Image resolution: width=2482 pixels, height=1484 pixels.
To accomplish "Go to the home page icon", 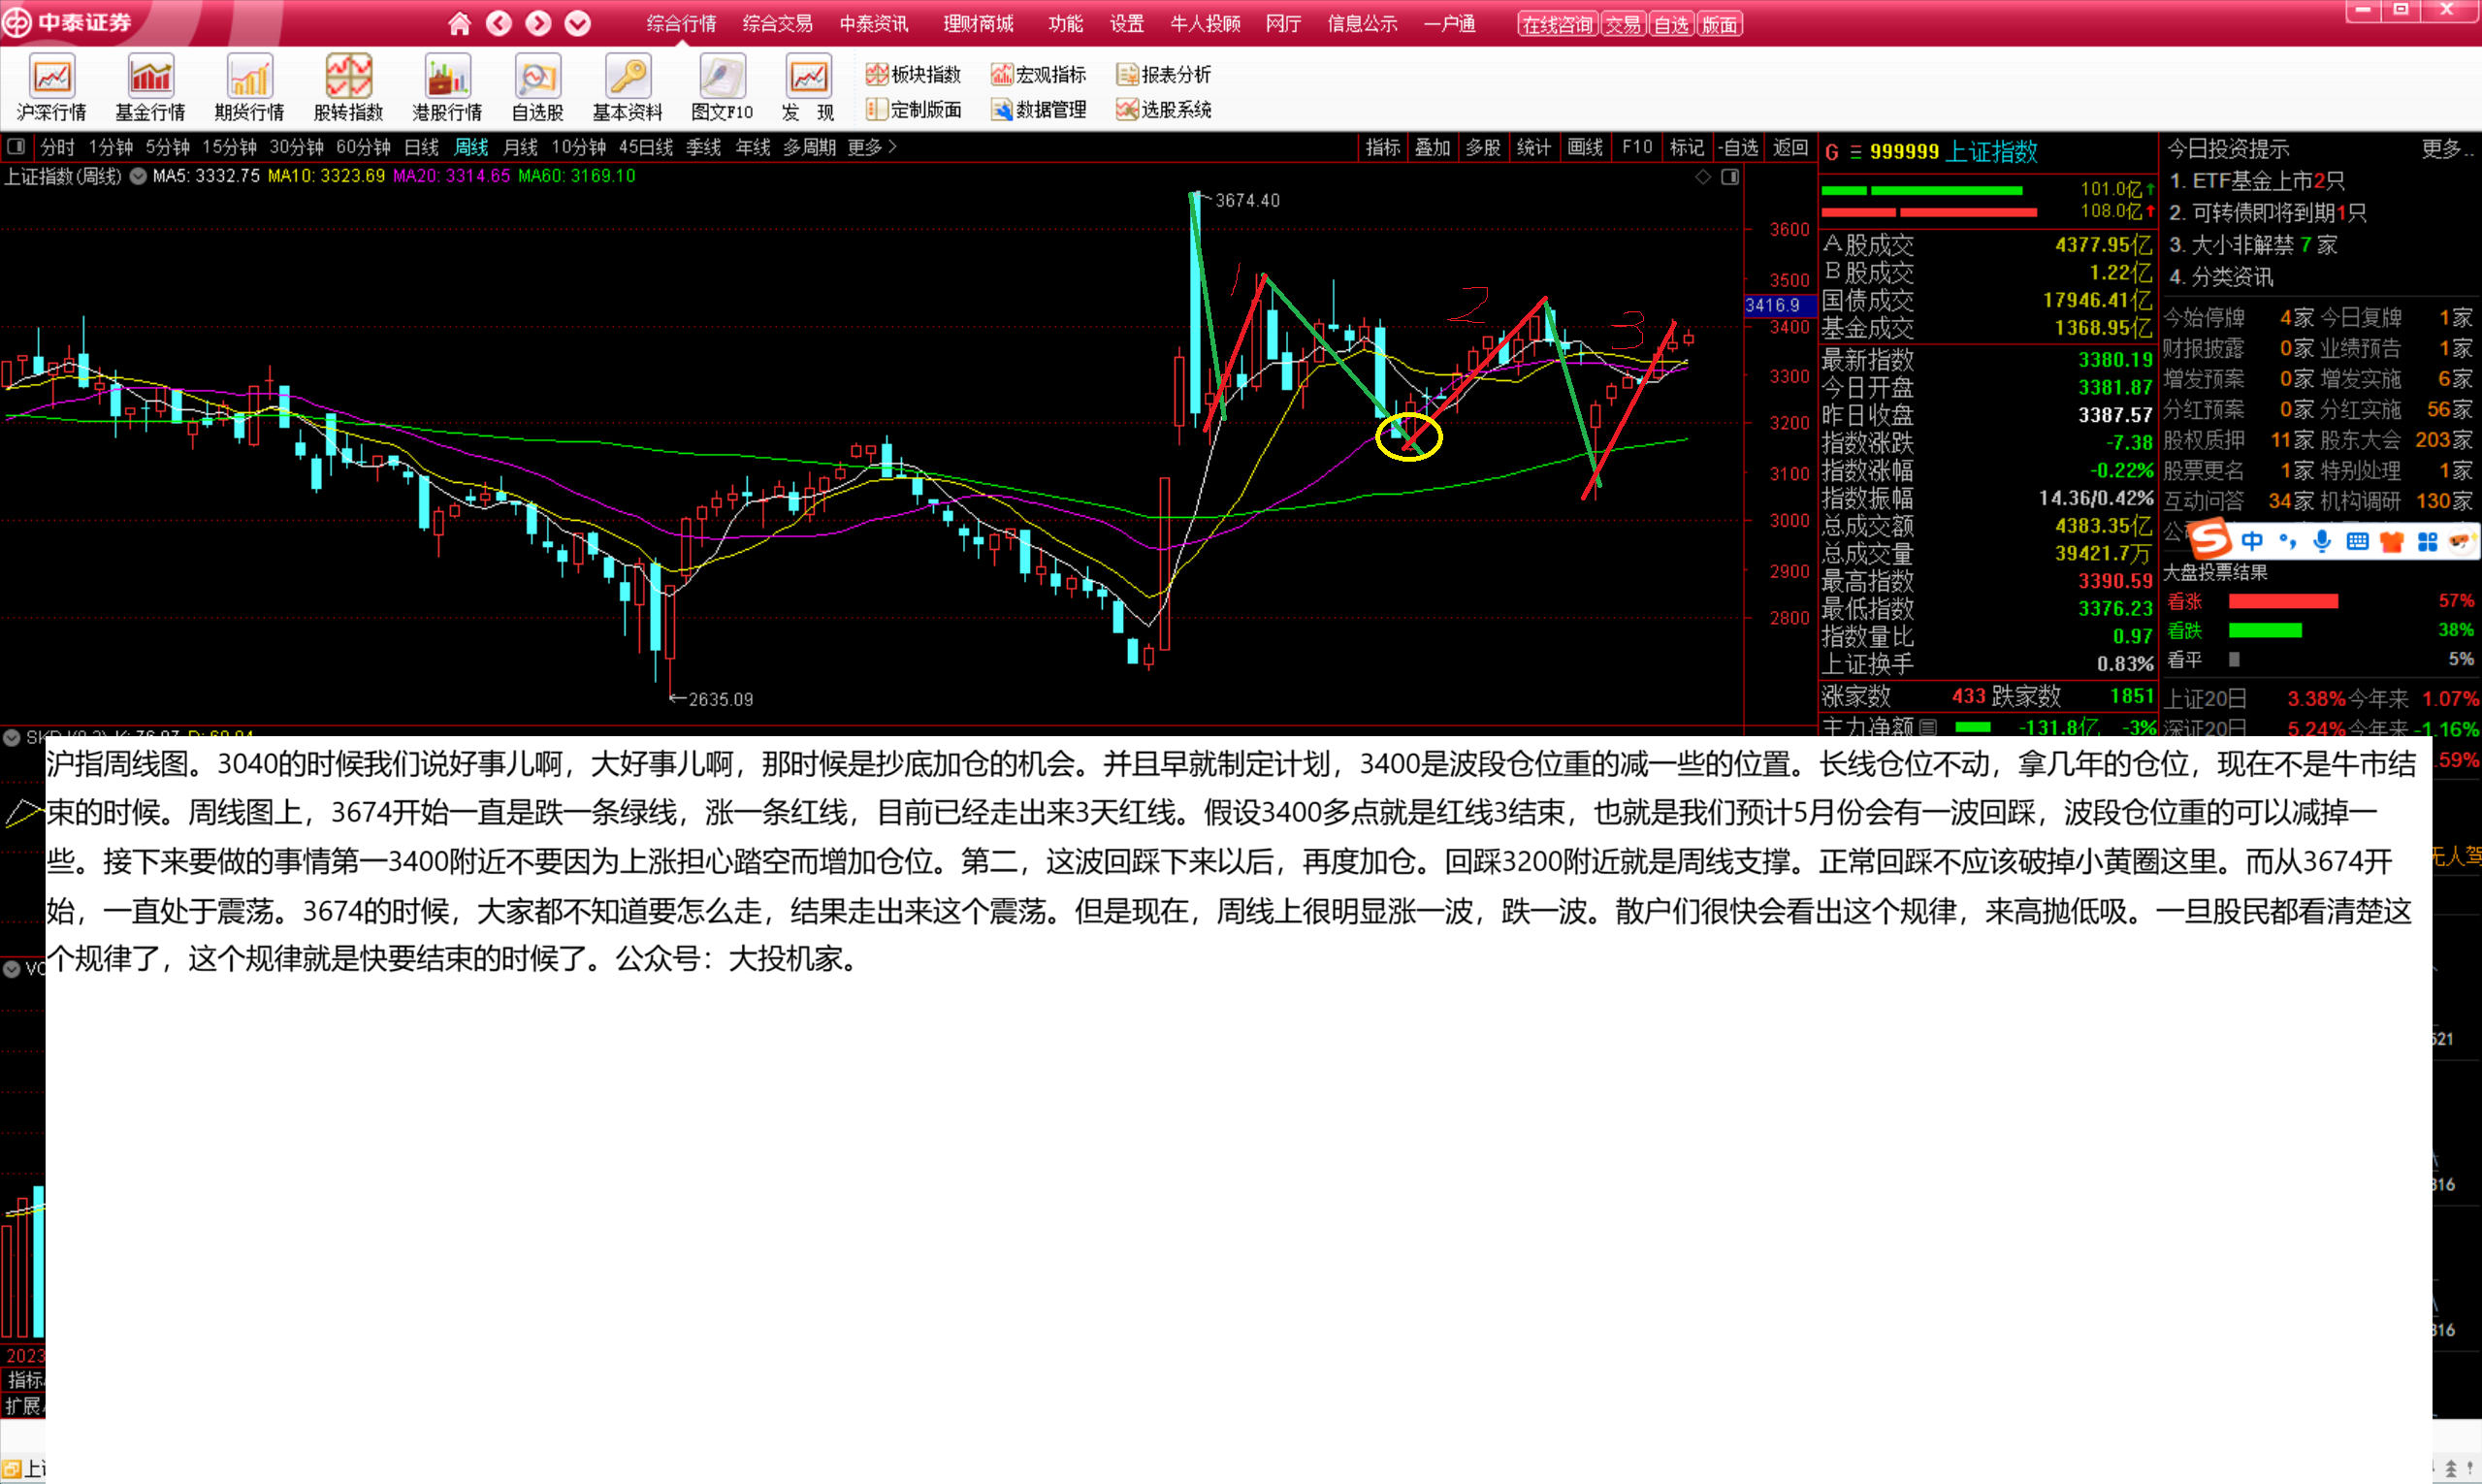I will 459,23.
